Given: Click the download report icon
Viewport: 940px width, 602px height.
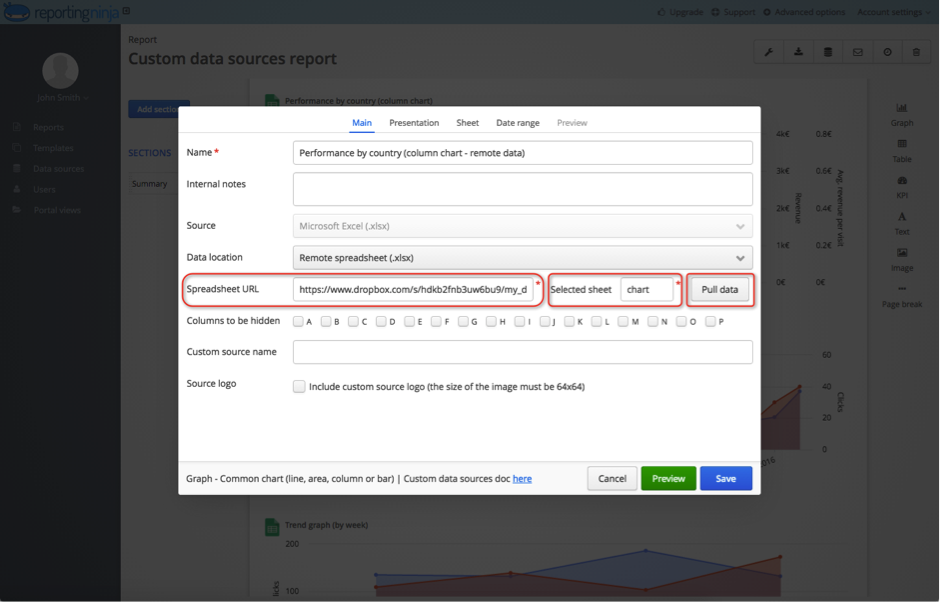Looking at the screenshot, I should [798, 50].
